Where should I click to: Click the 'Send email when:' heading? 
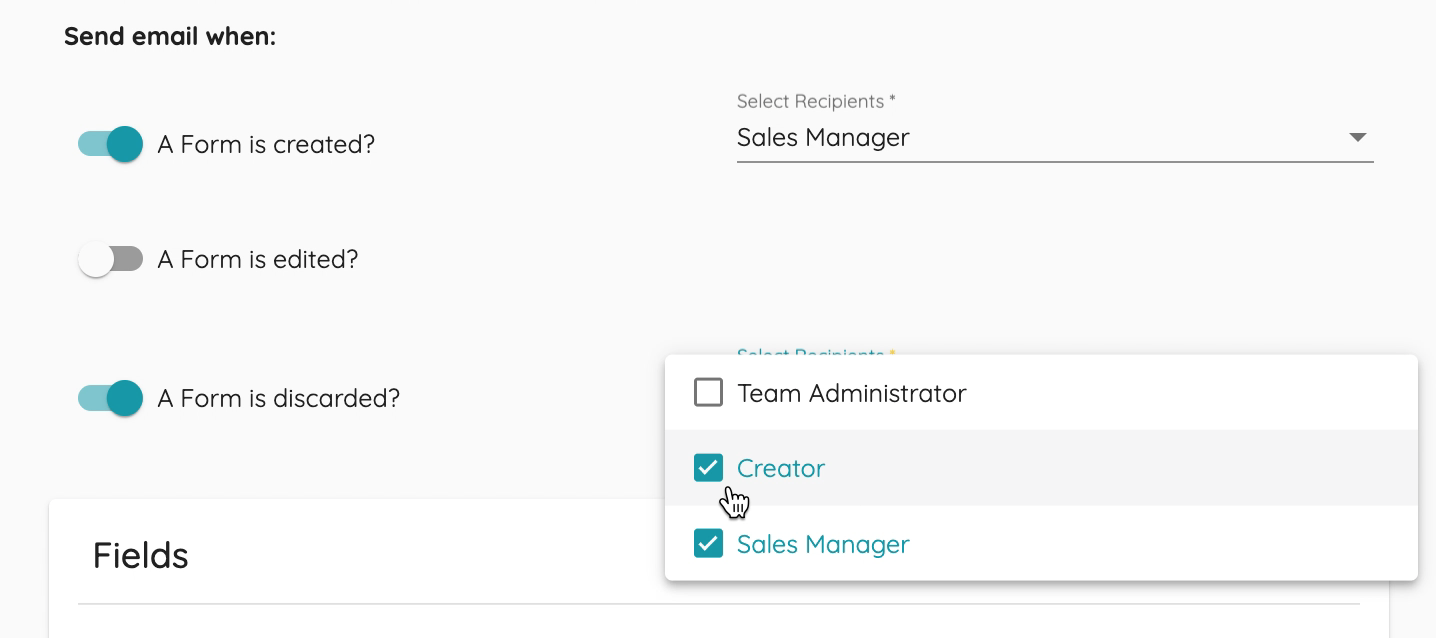click(x=170, y=37)
